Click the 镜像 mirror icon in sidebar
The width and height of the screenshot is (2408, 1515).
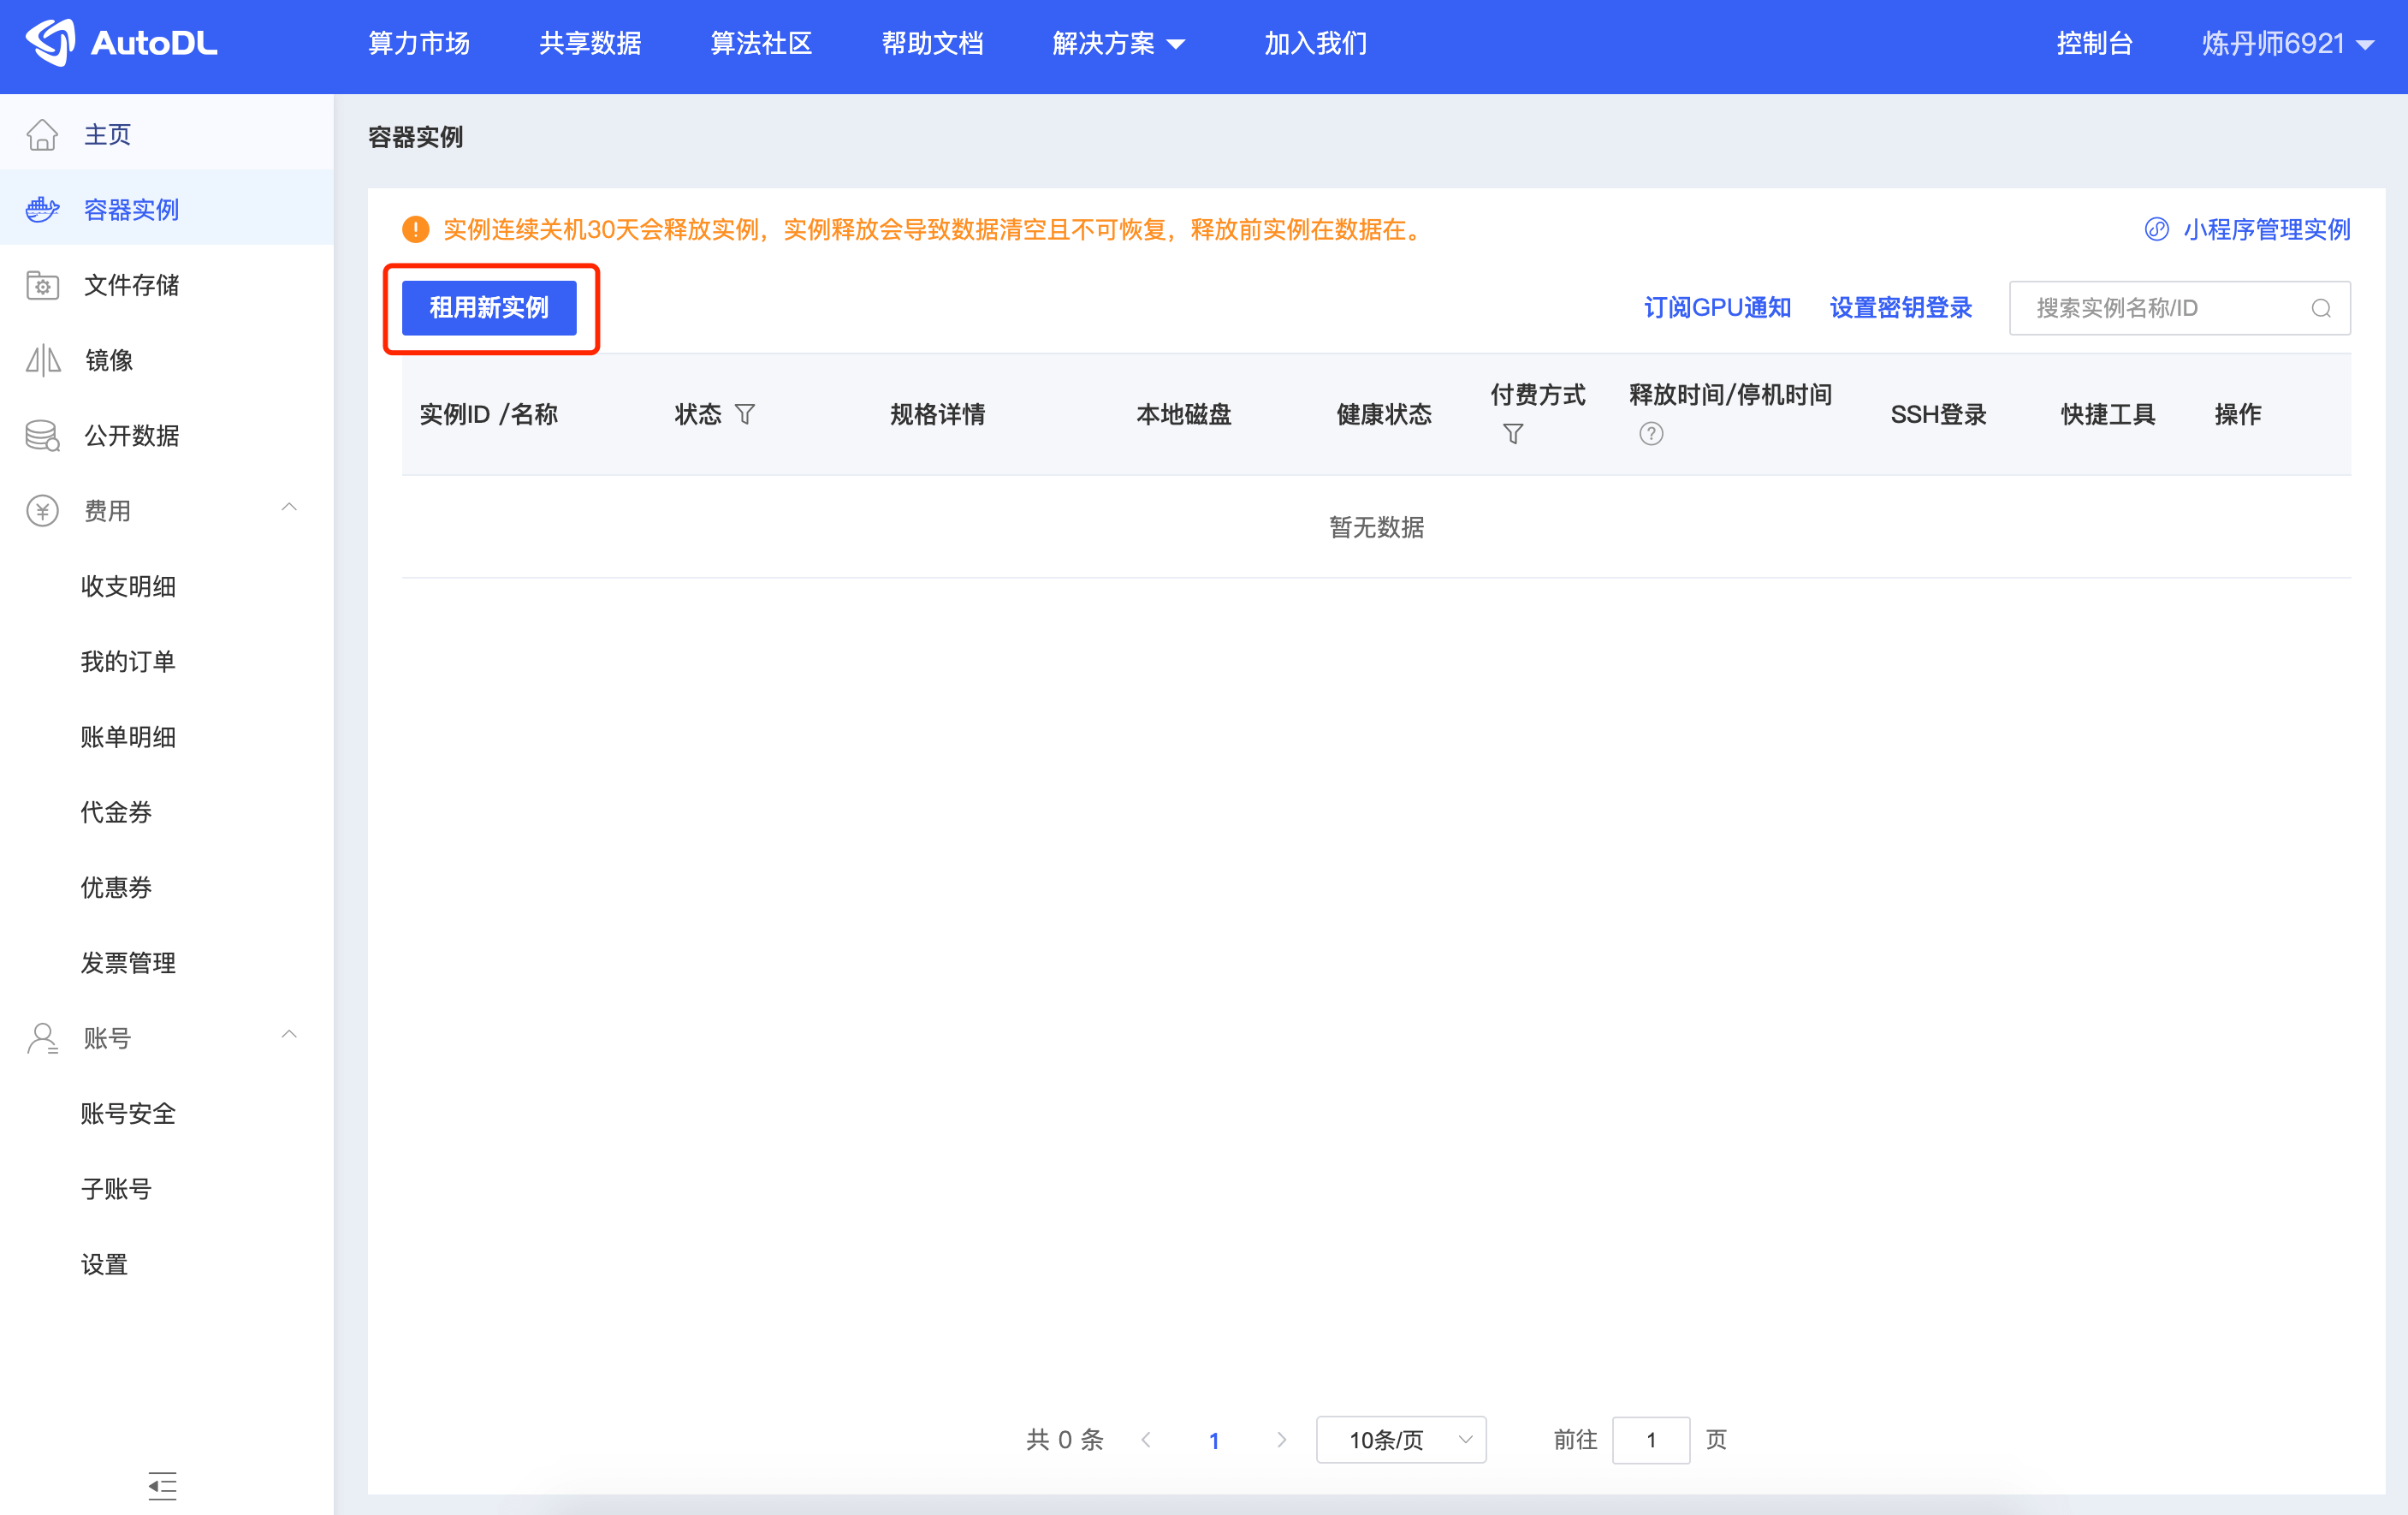pos(42,360)
